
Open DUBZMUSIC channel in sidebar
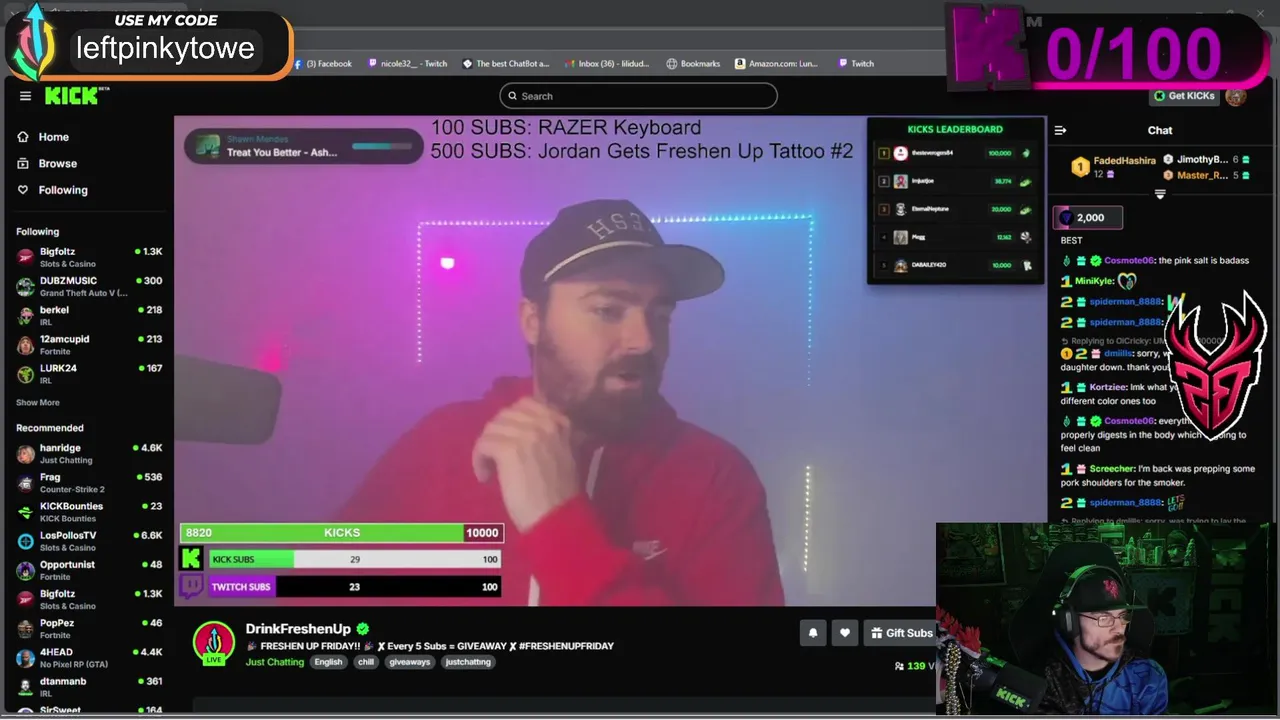pos(88,286)
